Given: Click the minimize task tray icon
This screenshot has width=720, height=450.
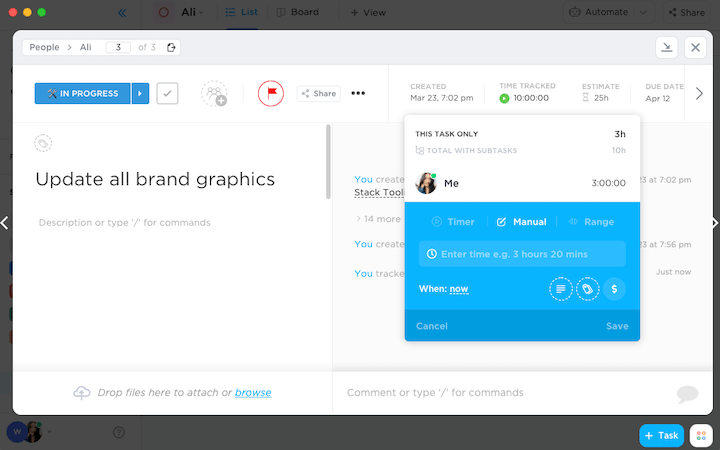Looking at the screenshot, I should click(x=667, y=47).
